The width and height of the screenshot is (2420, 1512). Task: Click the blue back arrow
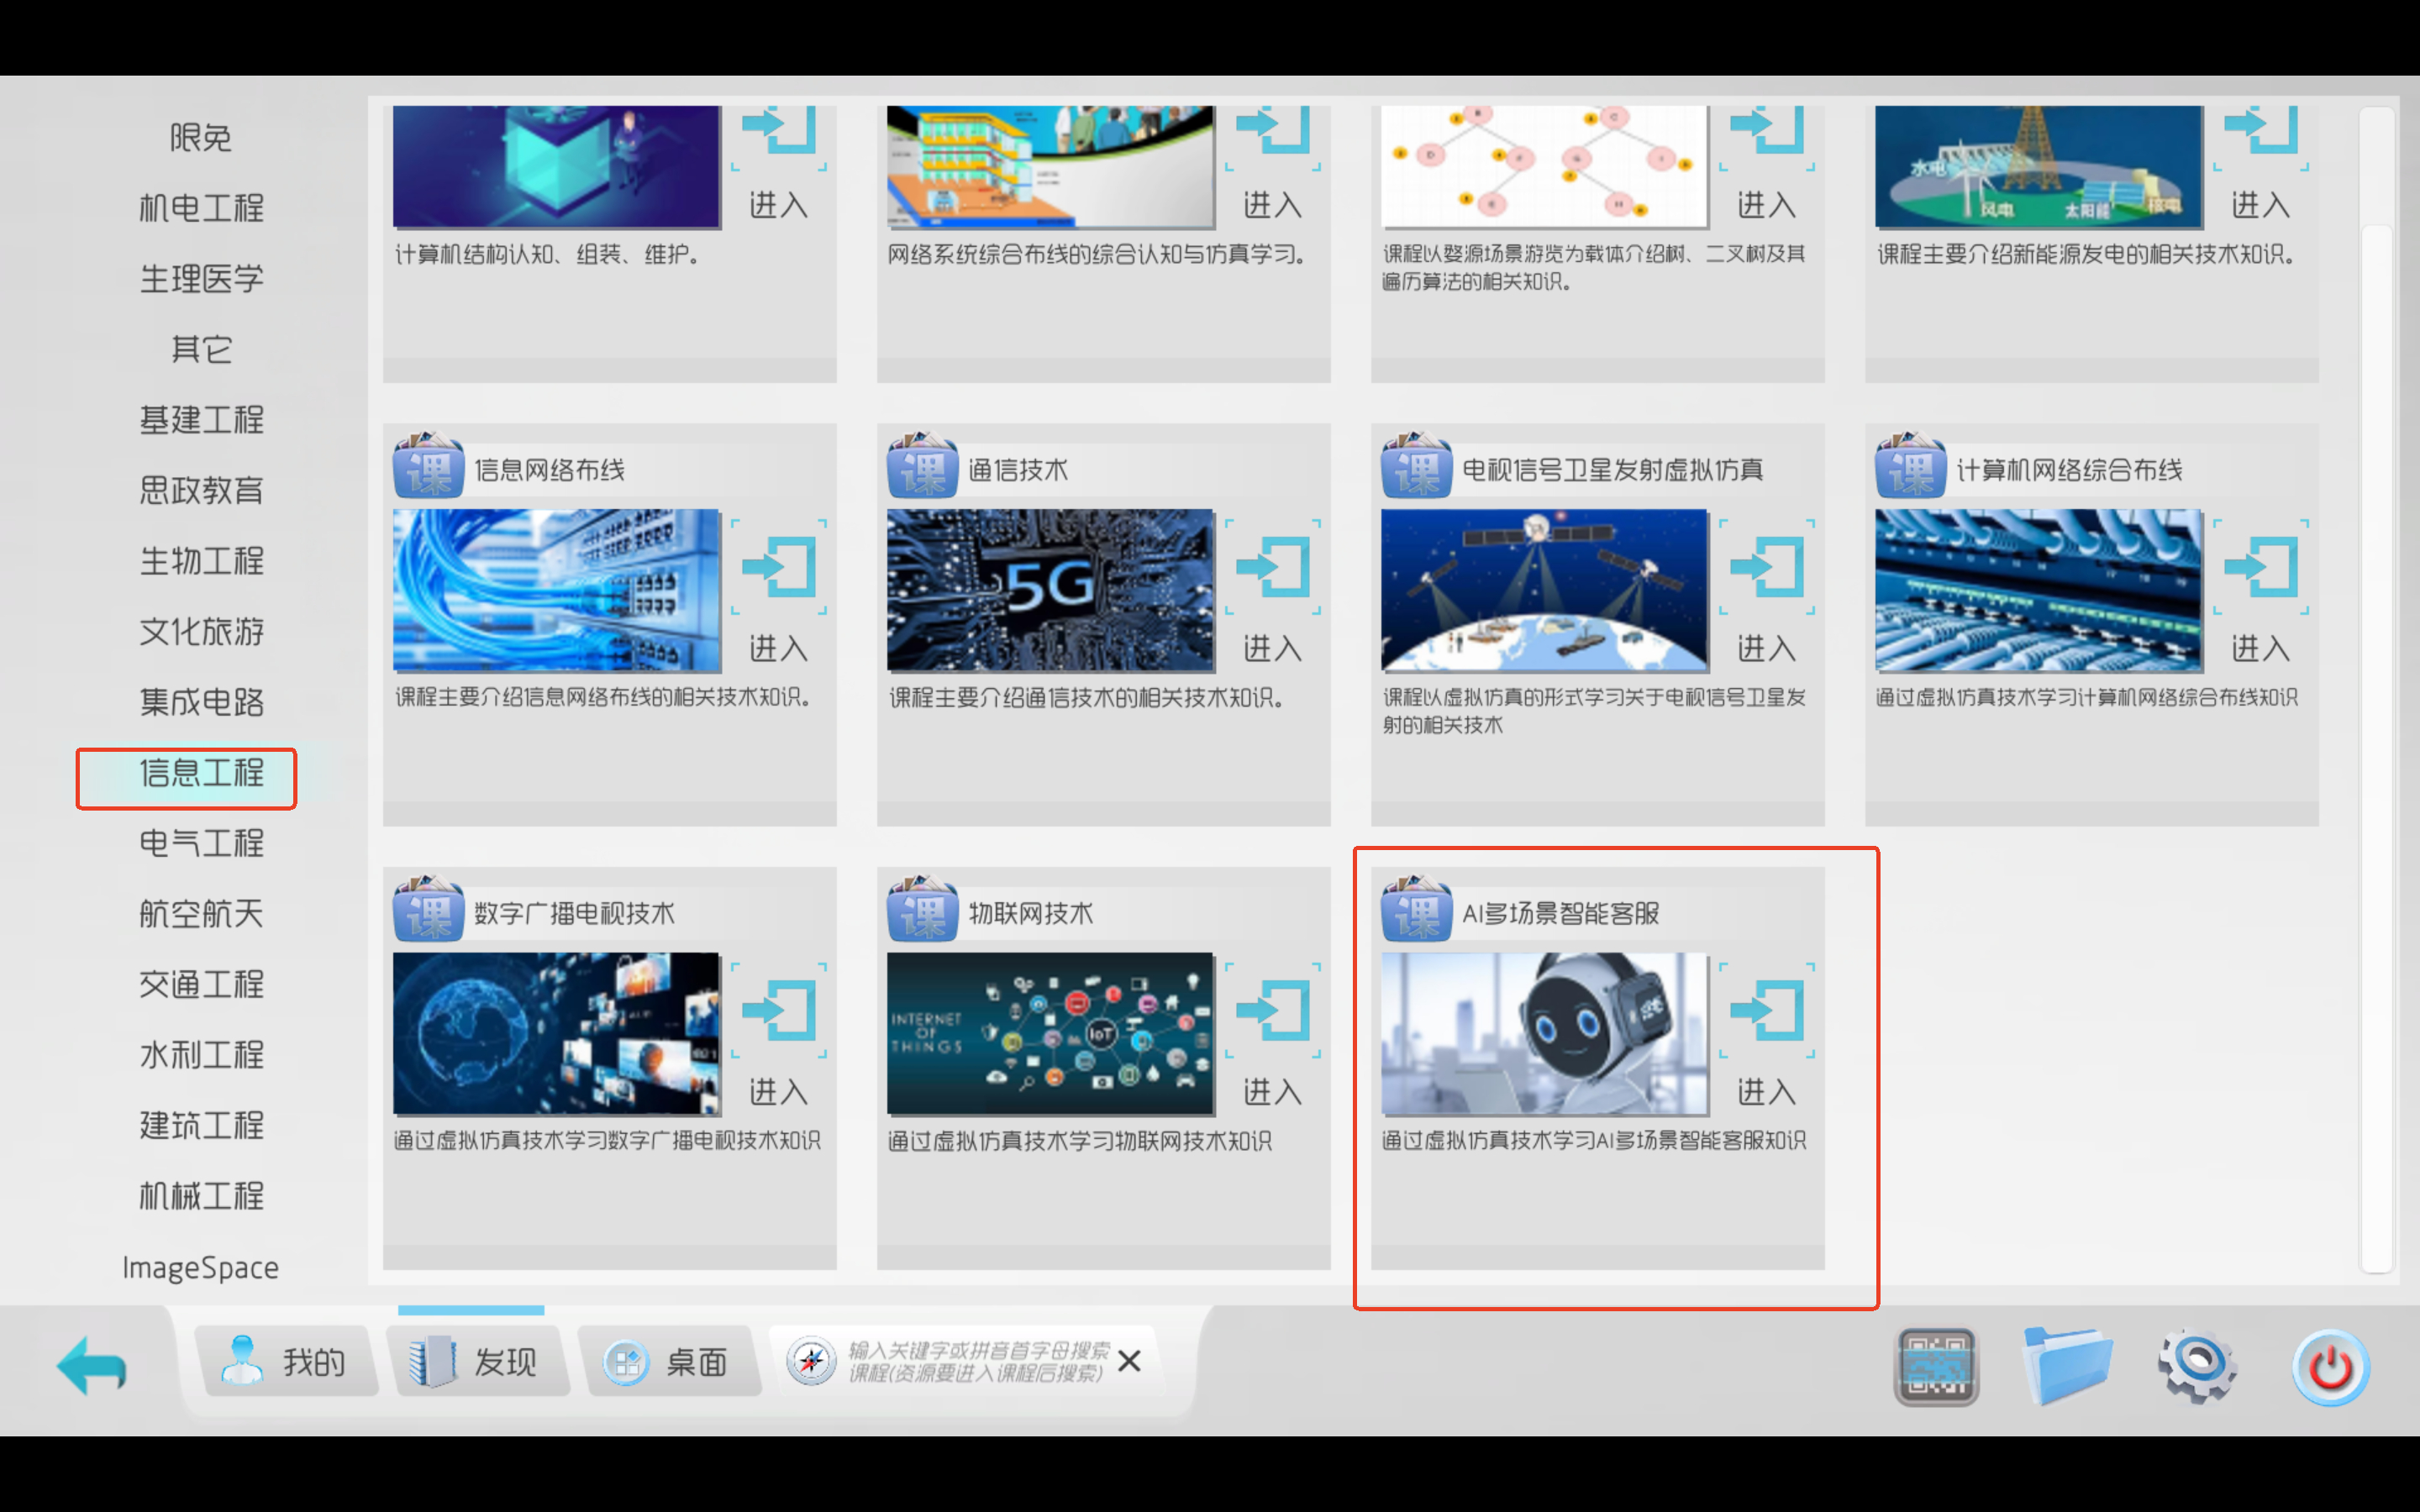(x=92, y=1364)
